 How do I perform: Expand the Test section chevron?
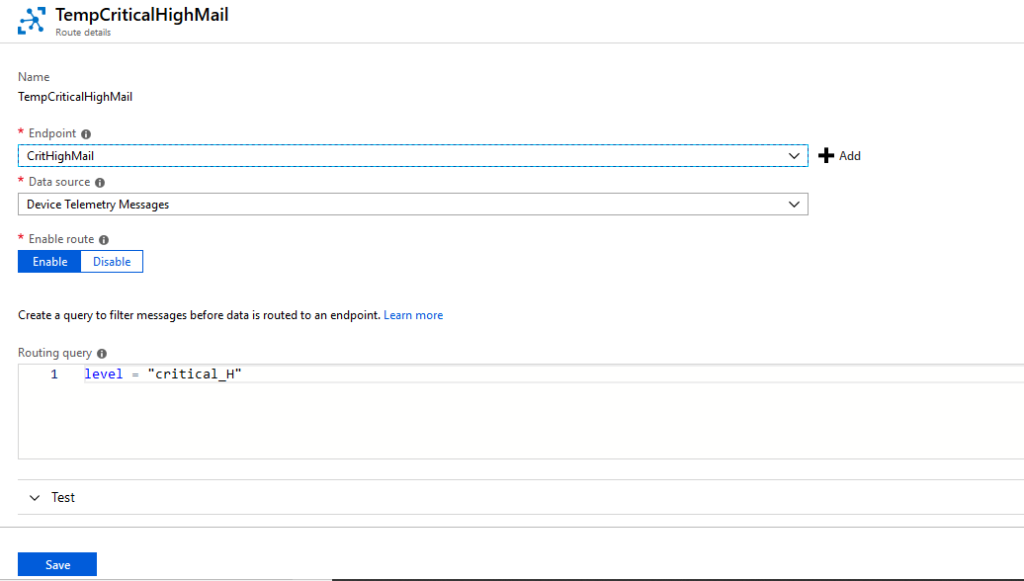(35, 497)
